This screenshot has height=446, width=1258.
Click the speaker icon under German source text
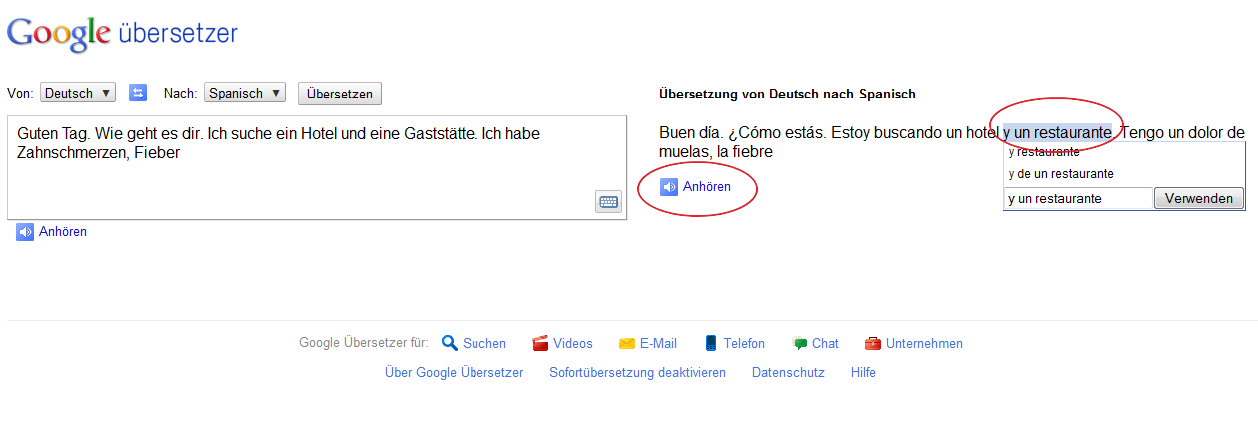coord(25,232)
